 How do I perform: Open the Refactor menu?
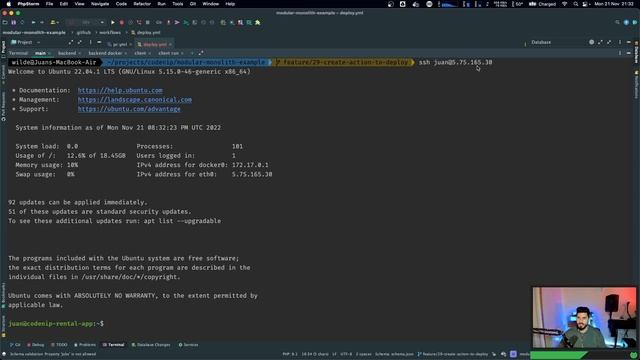(142, 4)
